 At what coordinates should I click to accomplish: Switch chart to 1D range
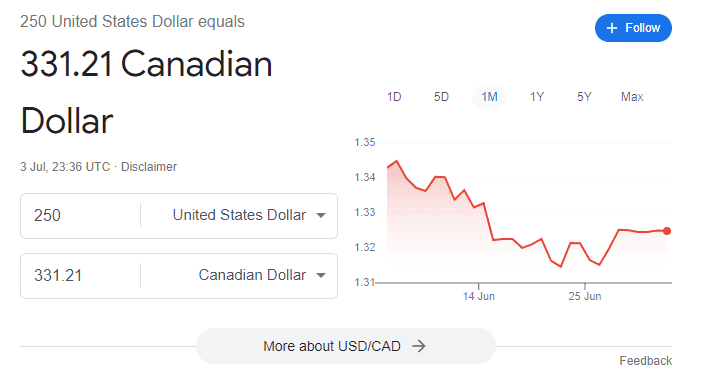pyautogui.click(x=394, y=97)
